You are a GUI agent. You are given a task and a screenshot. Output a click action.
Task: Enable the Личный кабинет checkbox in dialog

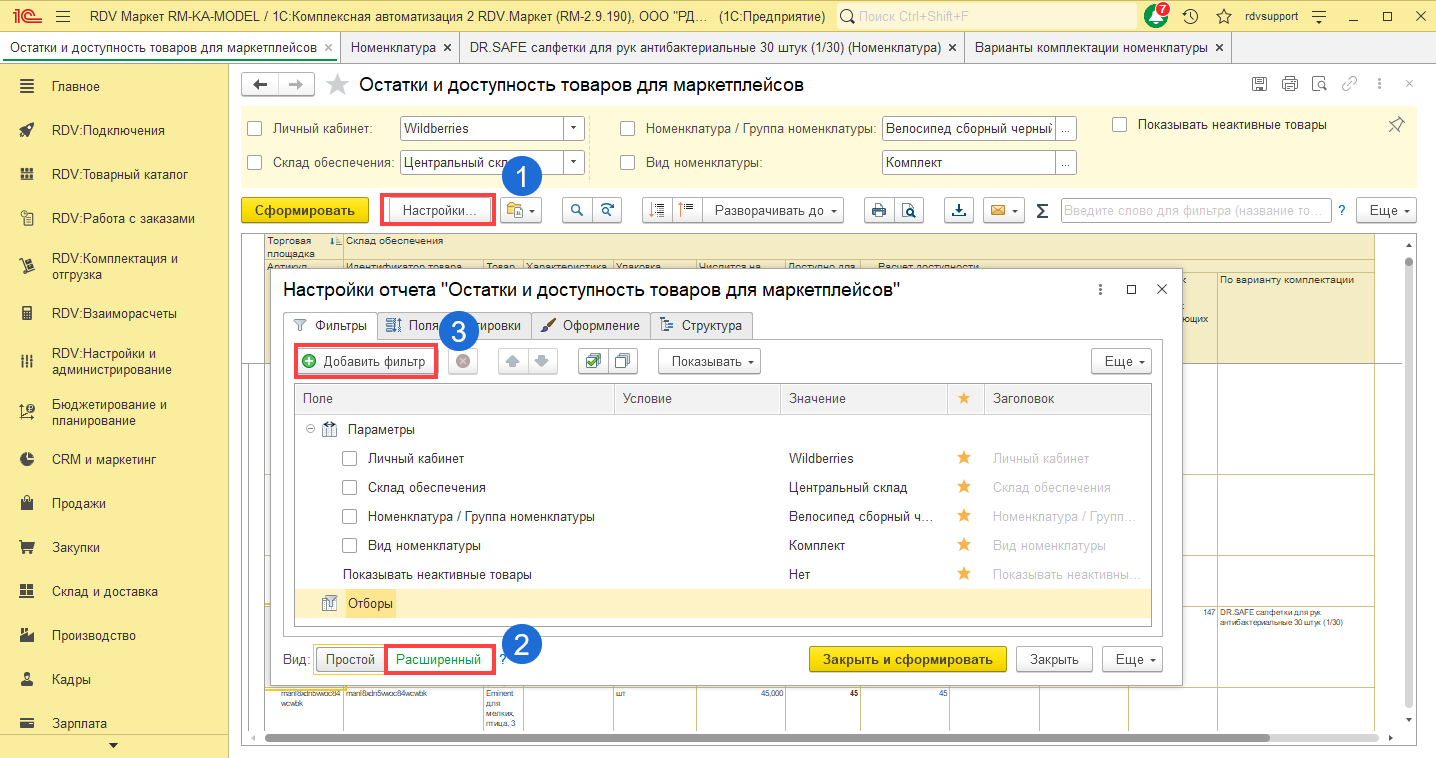(350, 458)
